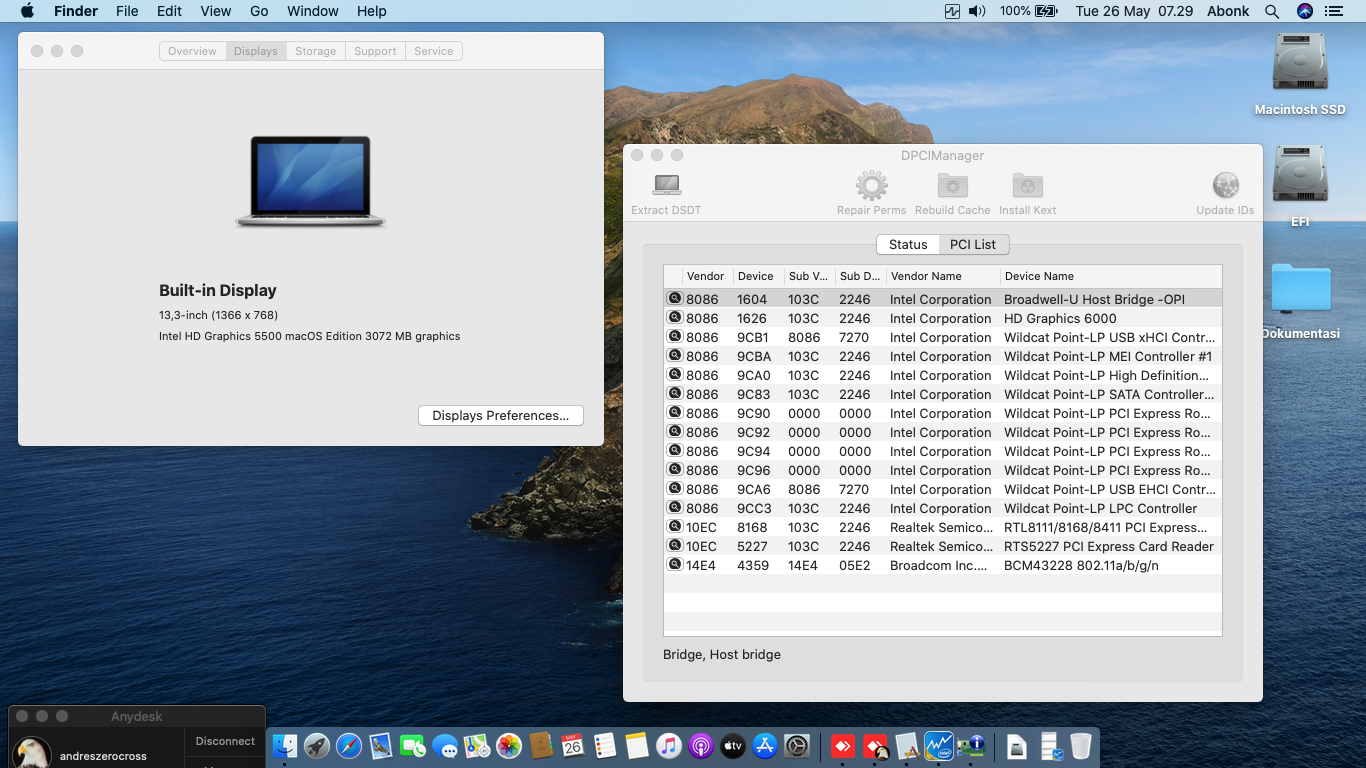Click the Displays Preferences button
1366x768 pixels.
pyautogui.click(x=500, y=416)
